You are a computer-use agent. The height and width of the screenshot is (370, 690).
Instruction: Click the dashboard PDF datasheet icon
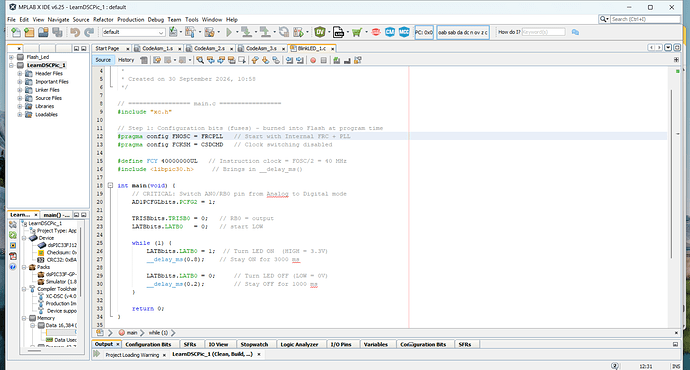click(13, 256)
